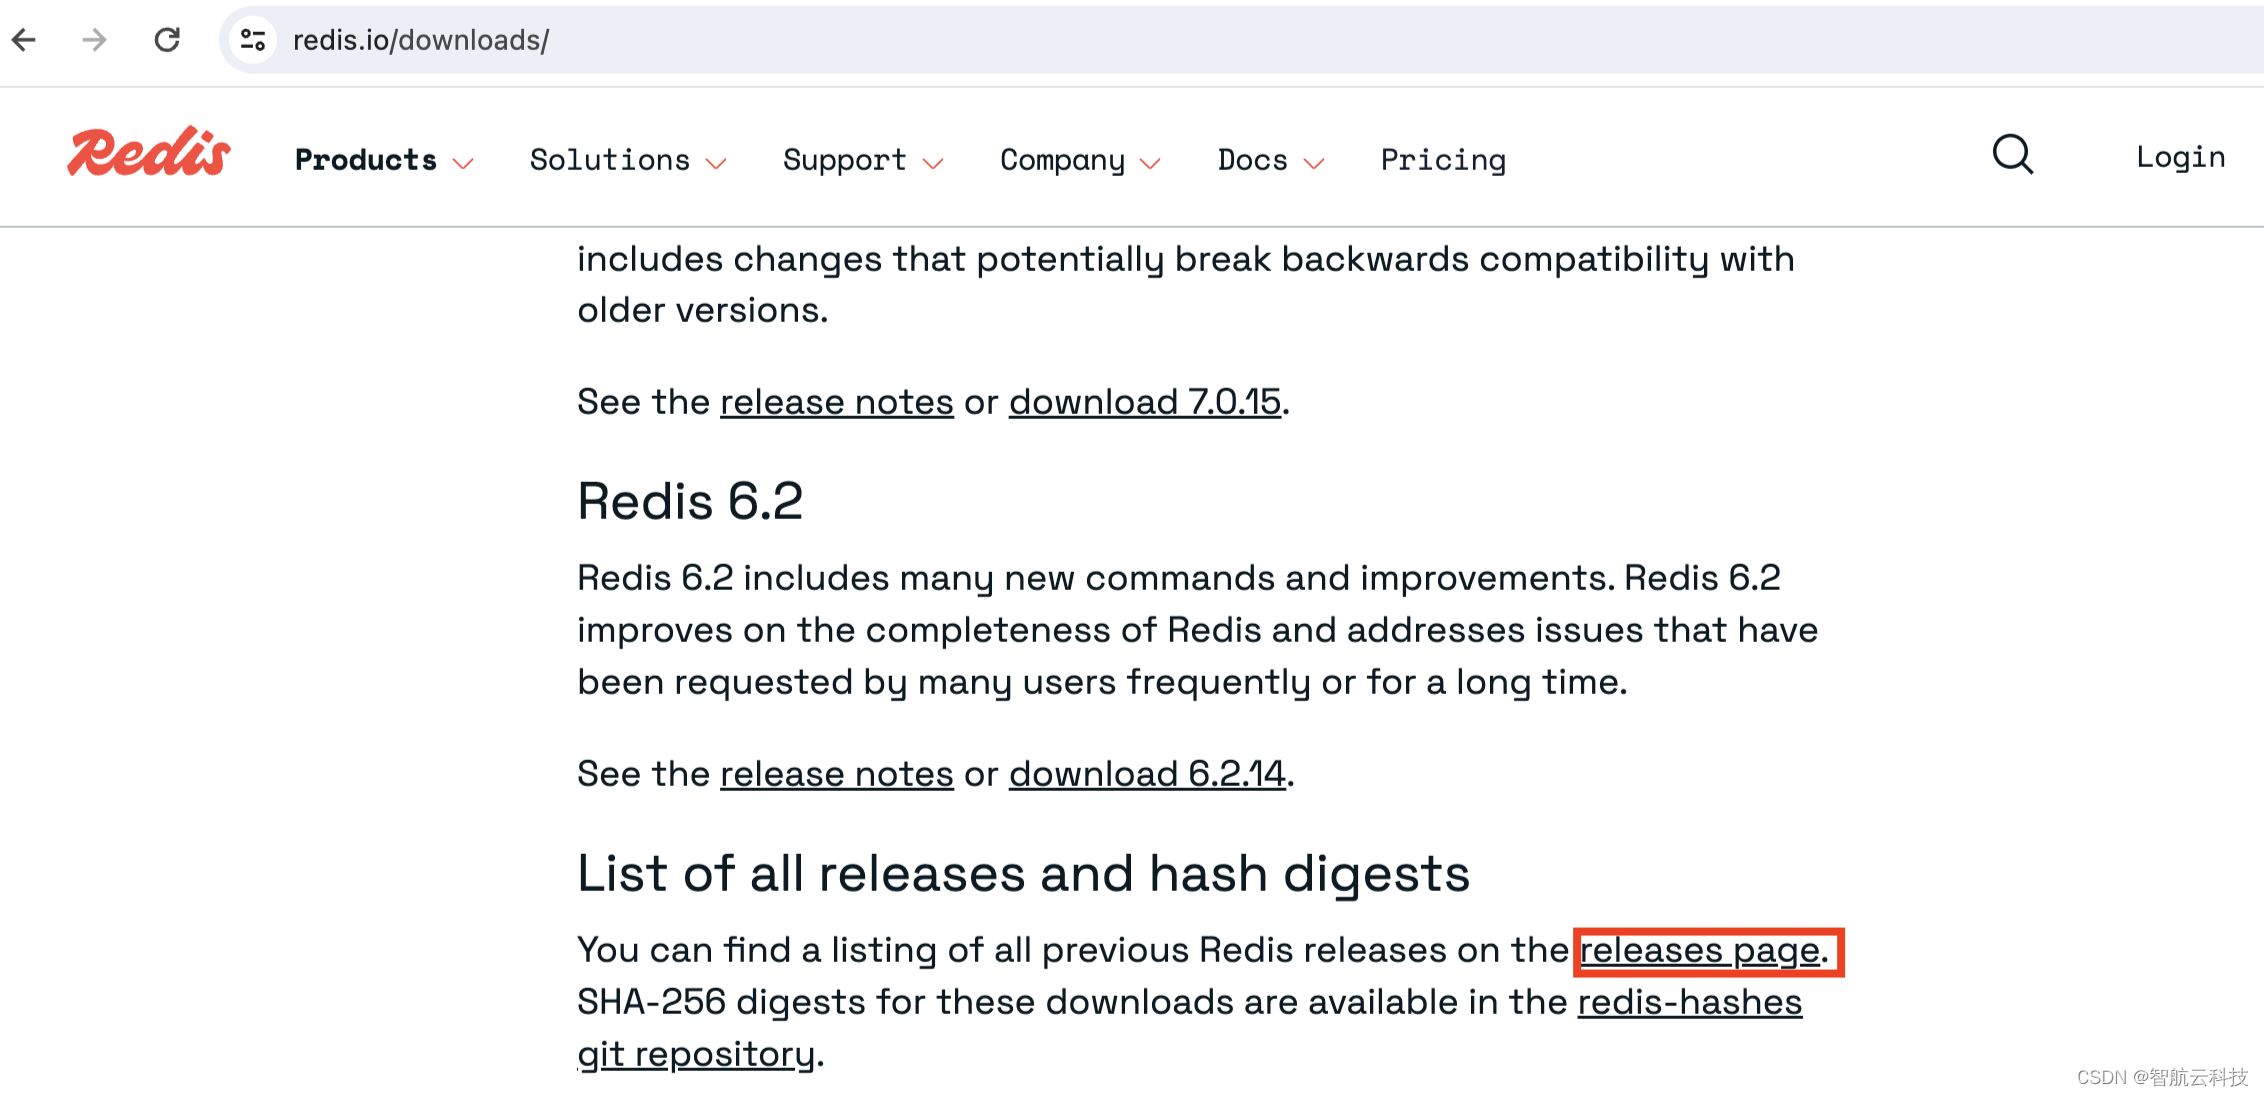The height and width of the screenshot is (1096, 2264).
Task: Go to the Pricing page
Action: tap(1443, 160)
